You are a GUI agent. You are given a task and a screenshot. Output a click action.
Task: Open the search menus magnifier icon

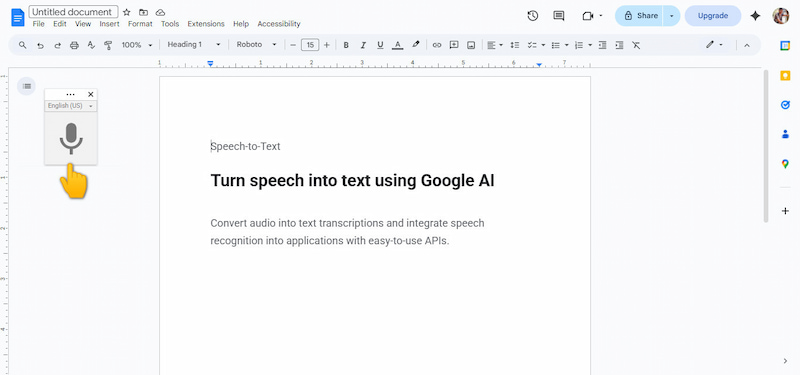tap(22, 45)
